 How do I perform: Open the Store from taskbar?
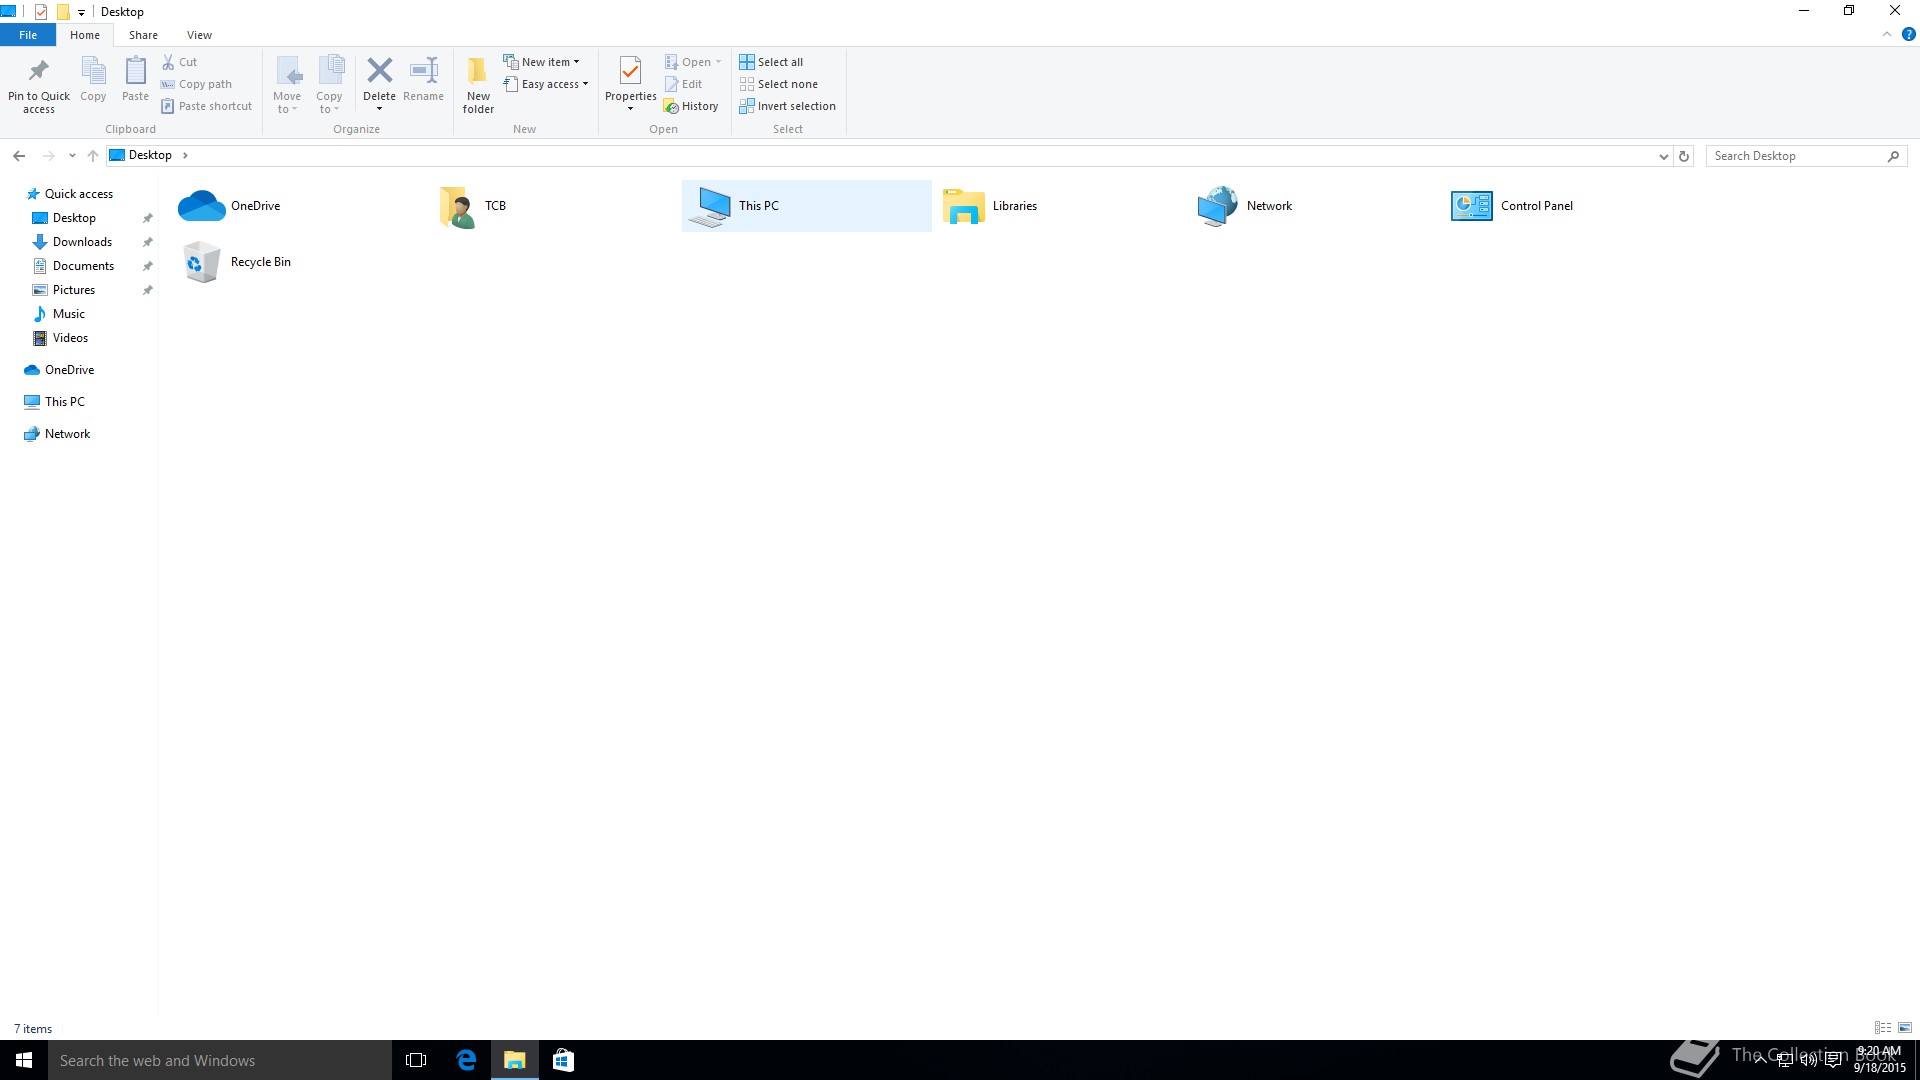point(563,1060)
